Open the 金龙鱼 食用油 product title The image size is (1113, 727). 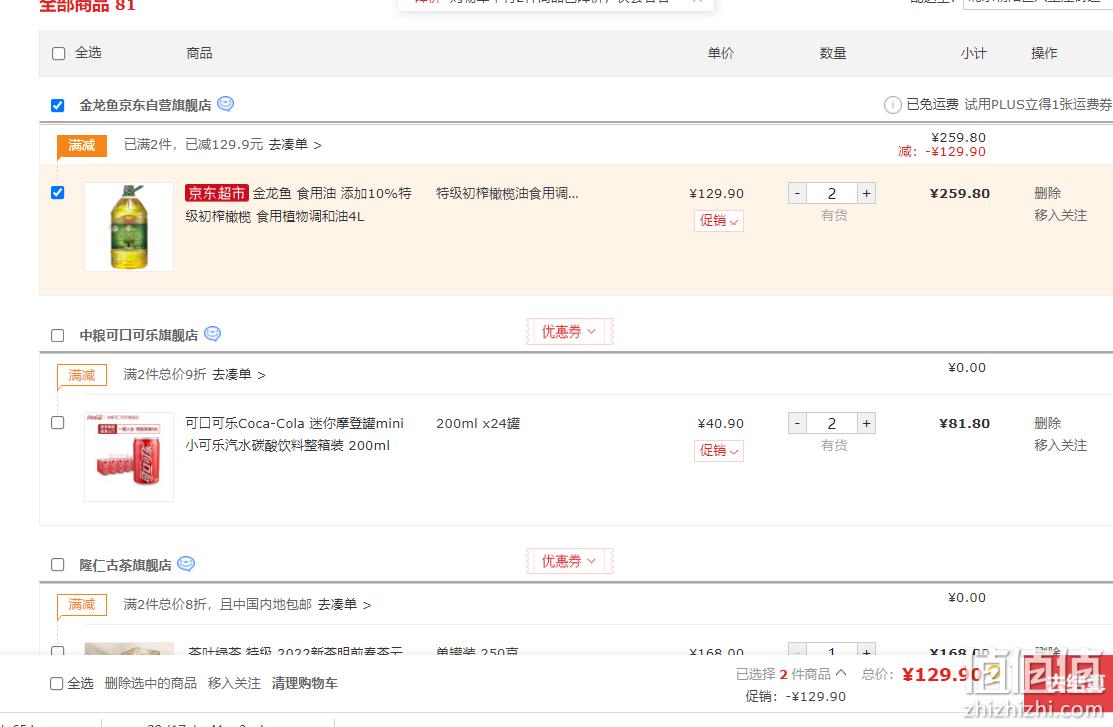click(x=298, y=204)
